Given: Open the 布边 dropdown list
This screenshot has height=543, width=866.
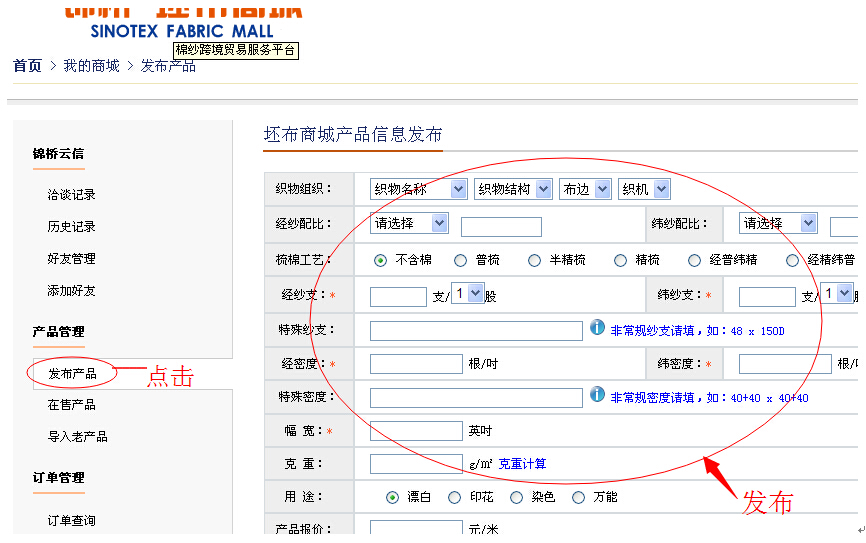Looking at the screenshot, I should [586, 189].
